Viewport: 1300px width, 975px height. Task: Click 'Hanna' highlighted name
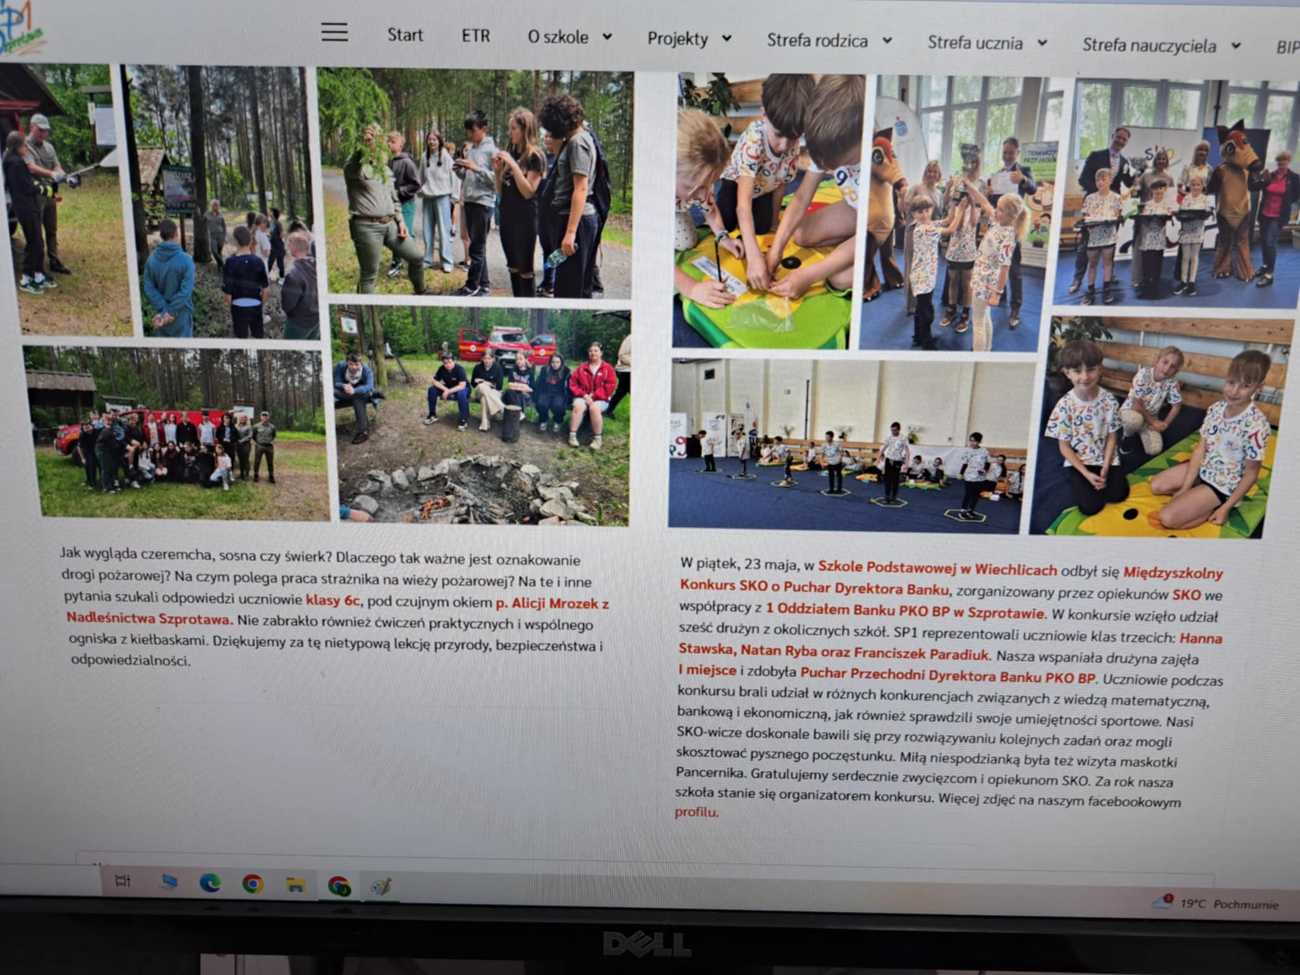(x=1201, y=637)
